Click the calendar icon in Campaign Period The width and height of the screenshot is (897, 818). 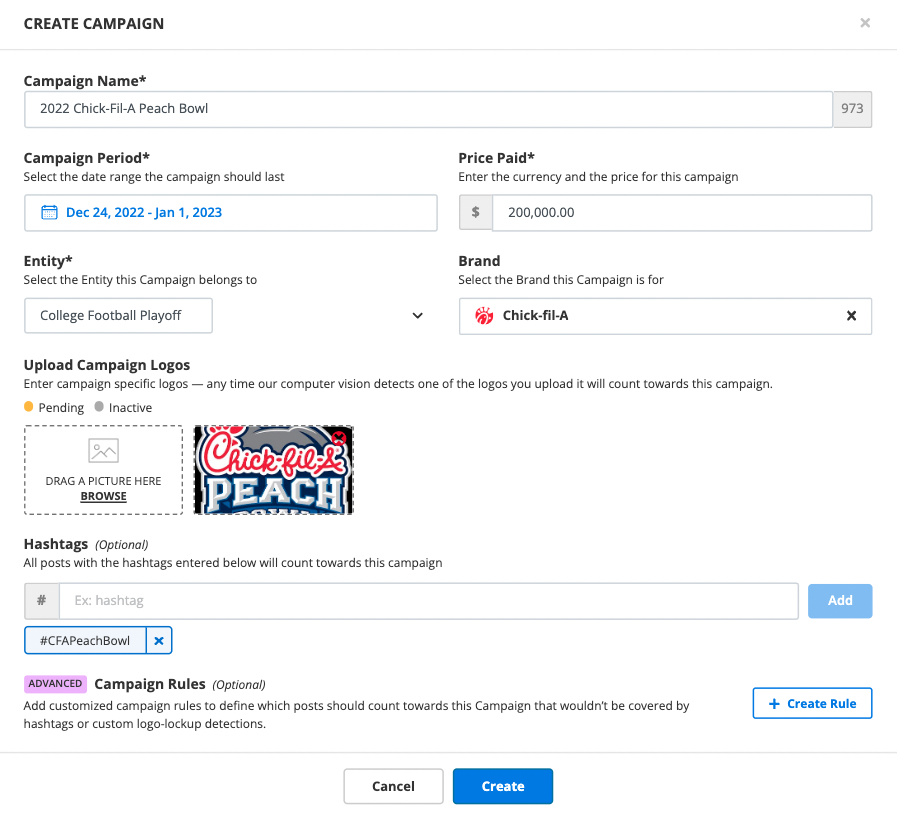[x=49, y=212]
